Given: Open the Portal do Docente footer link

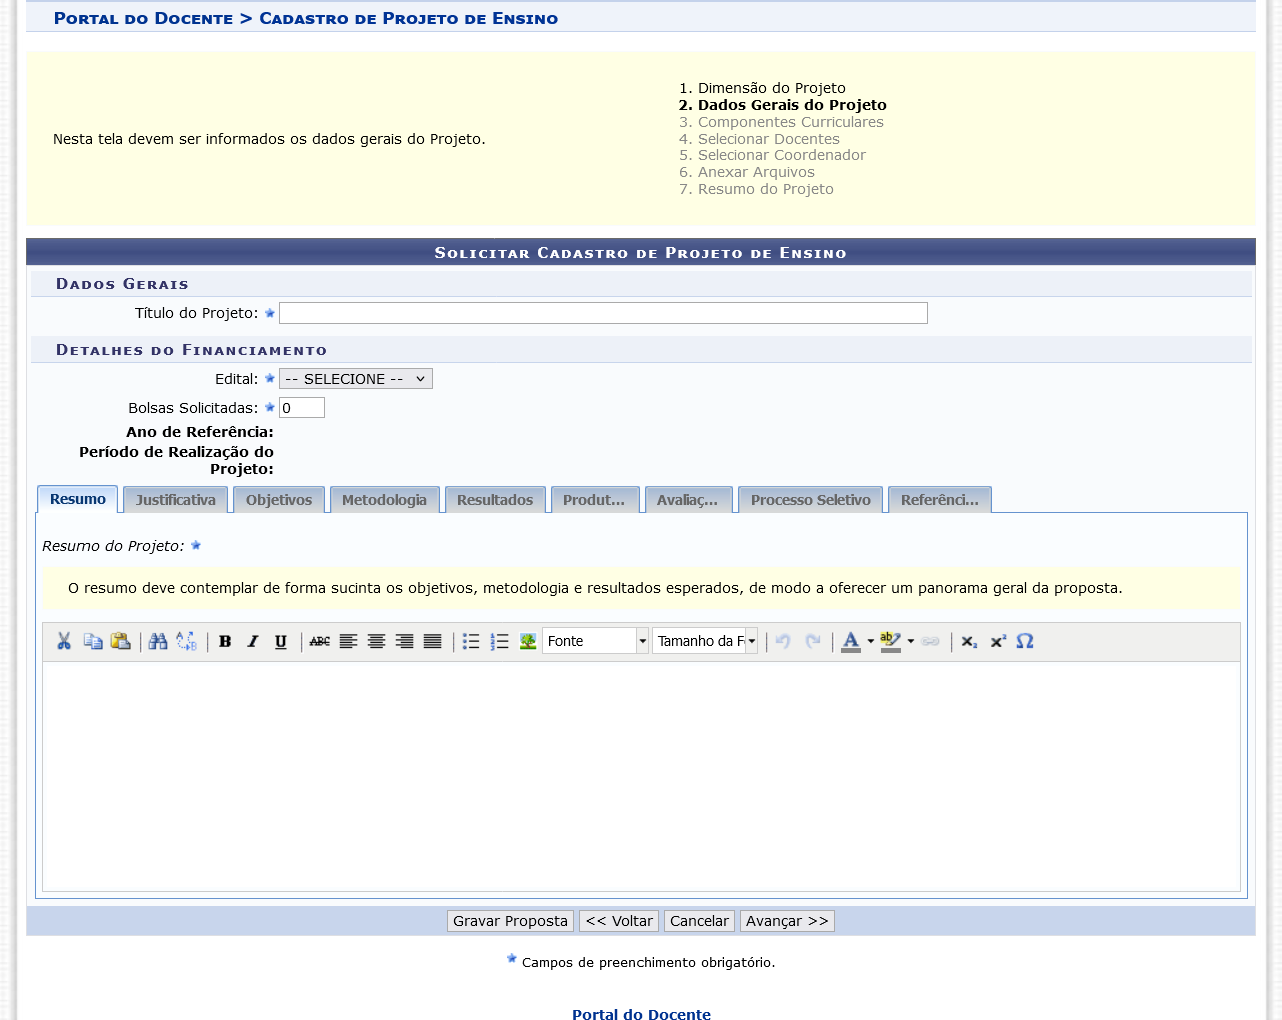Looking at the screenshot, I should click(641, 1013).
